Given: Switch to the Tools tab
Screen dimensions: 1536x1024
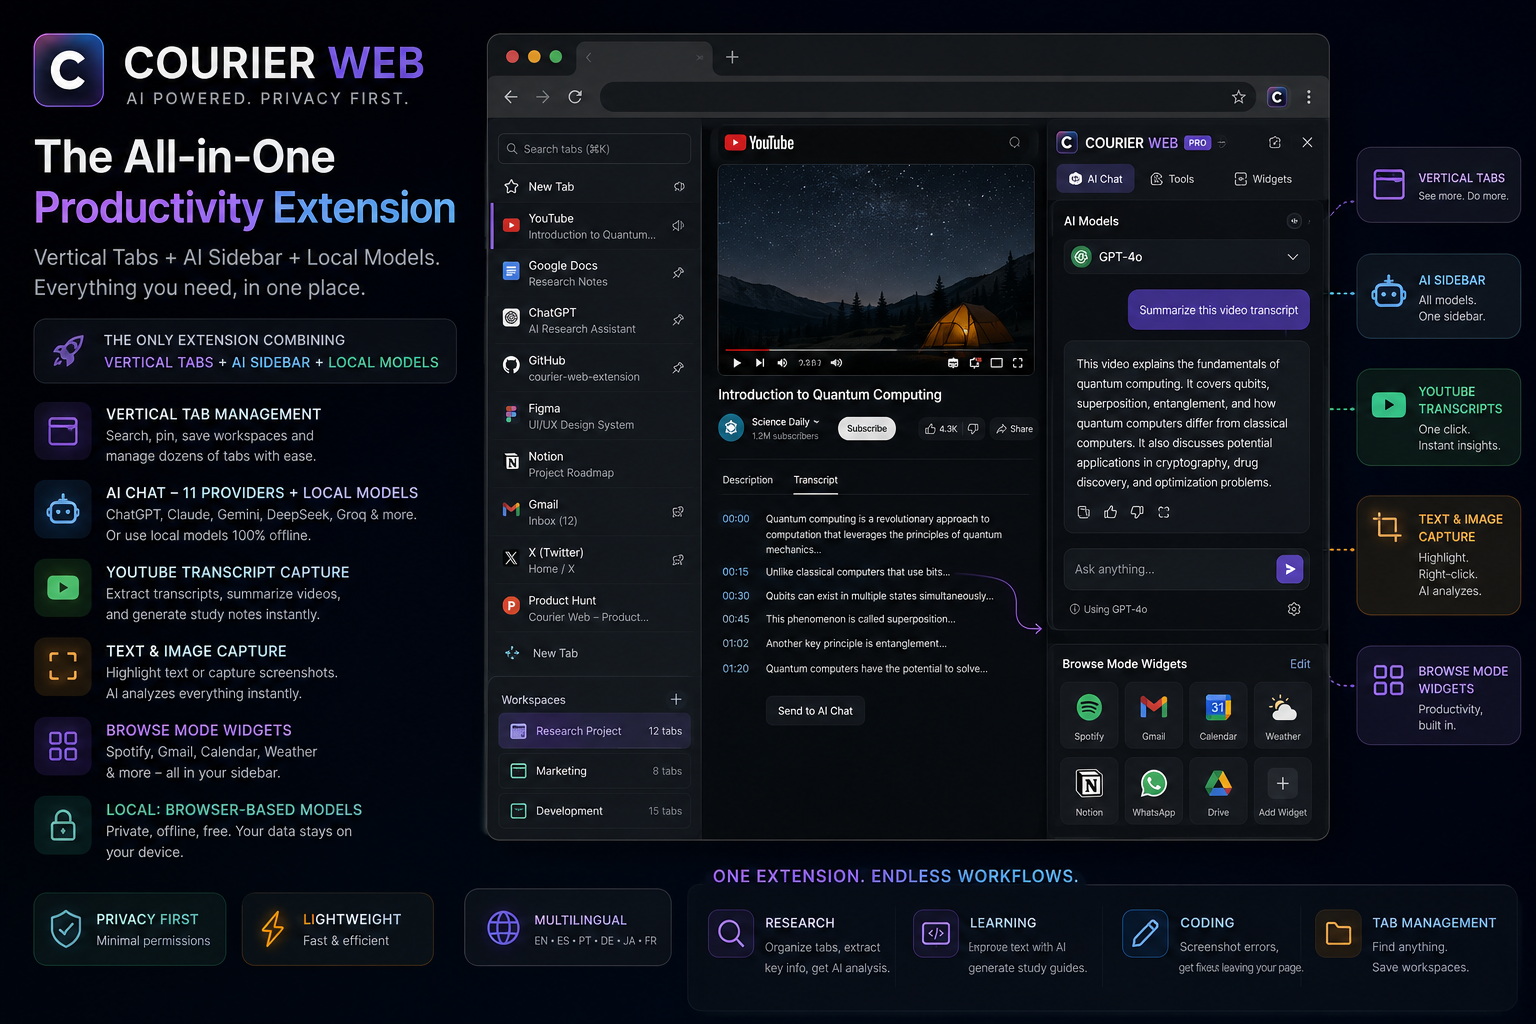Looking at the screenshot, I should tap(1172, 179).
